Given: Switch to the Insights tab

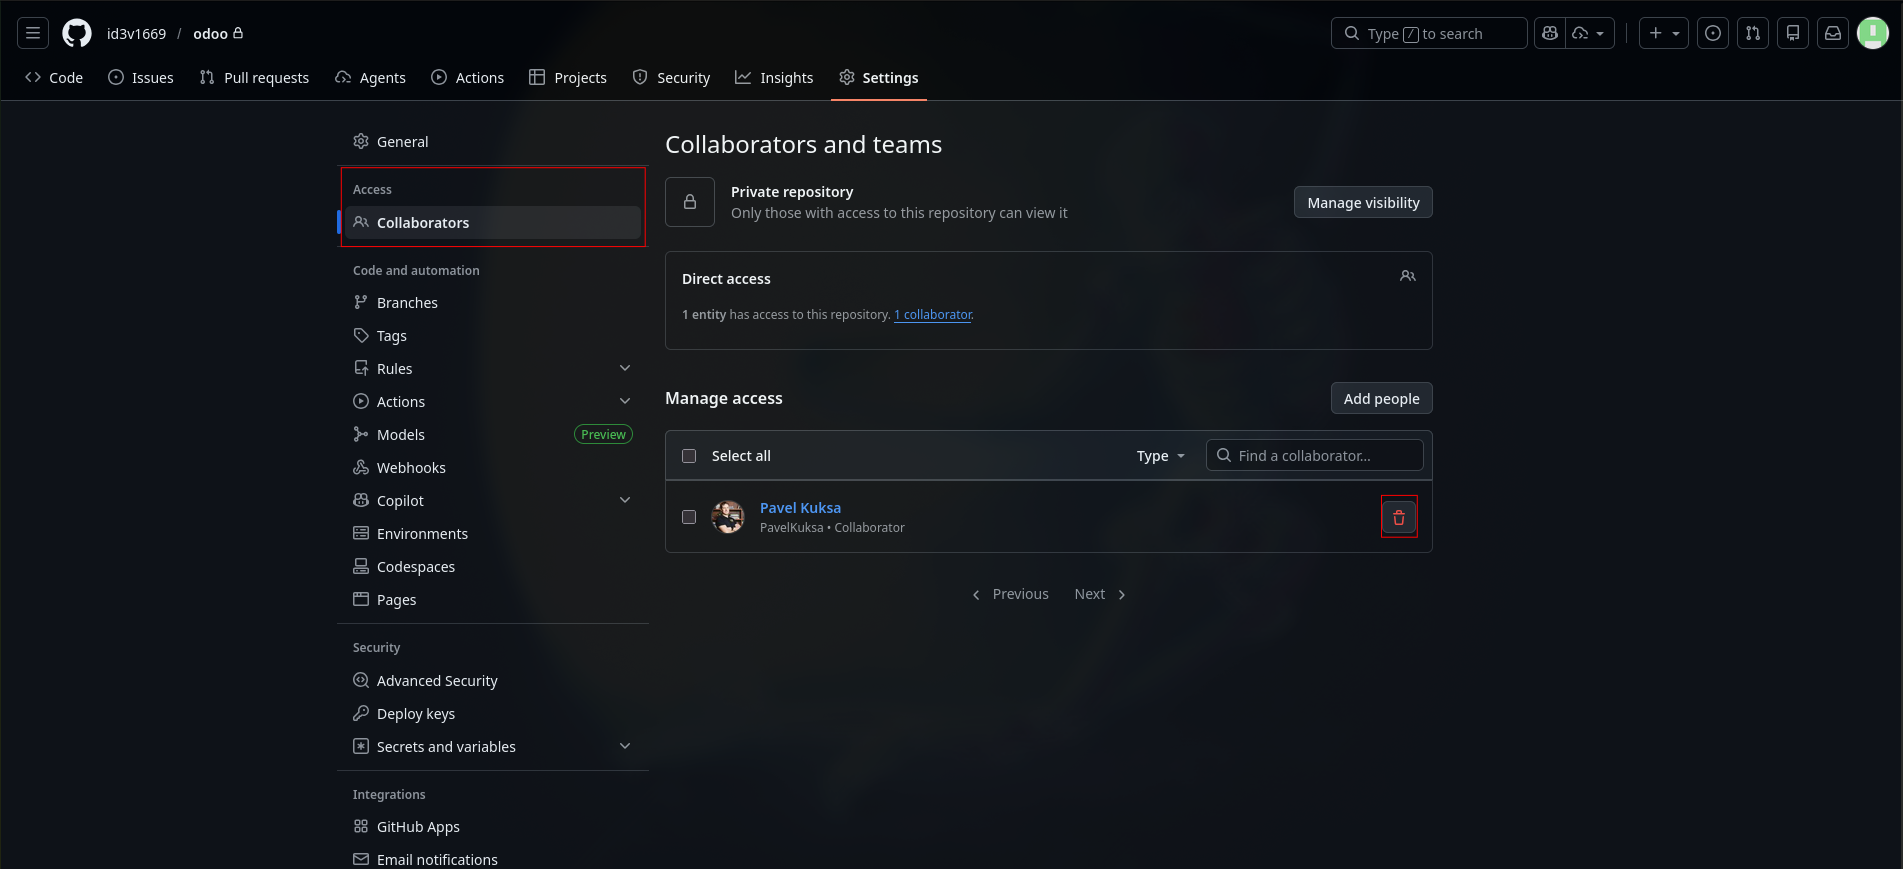Looking at the screenshot, I should point(774,77).
